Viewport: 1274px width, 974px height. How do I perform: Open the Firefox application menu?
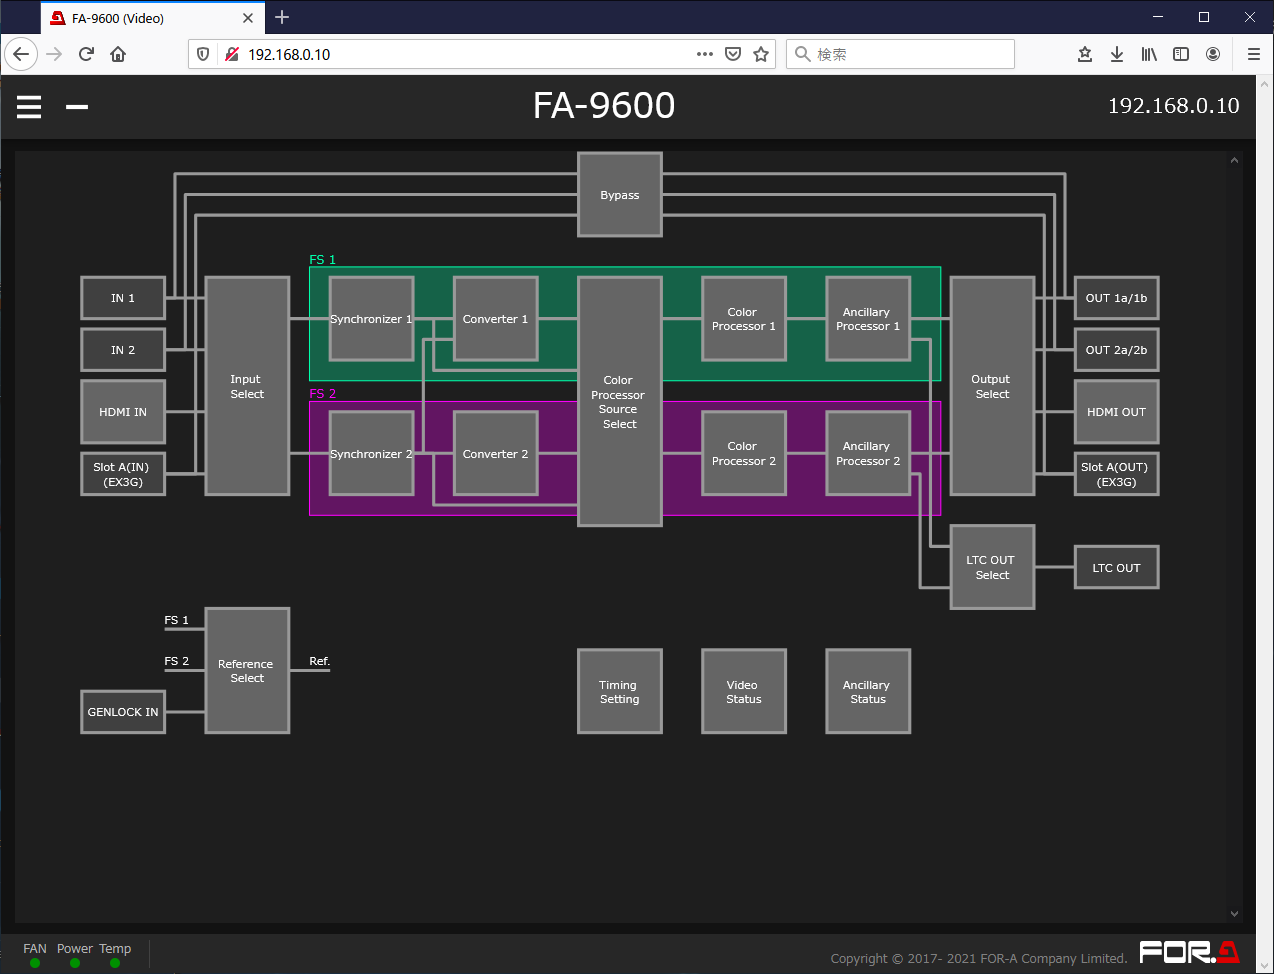click(1253, 54)
